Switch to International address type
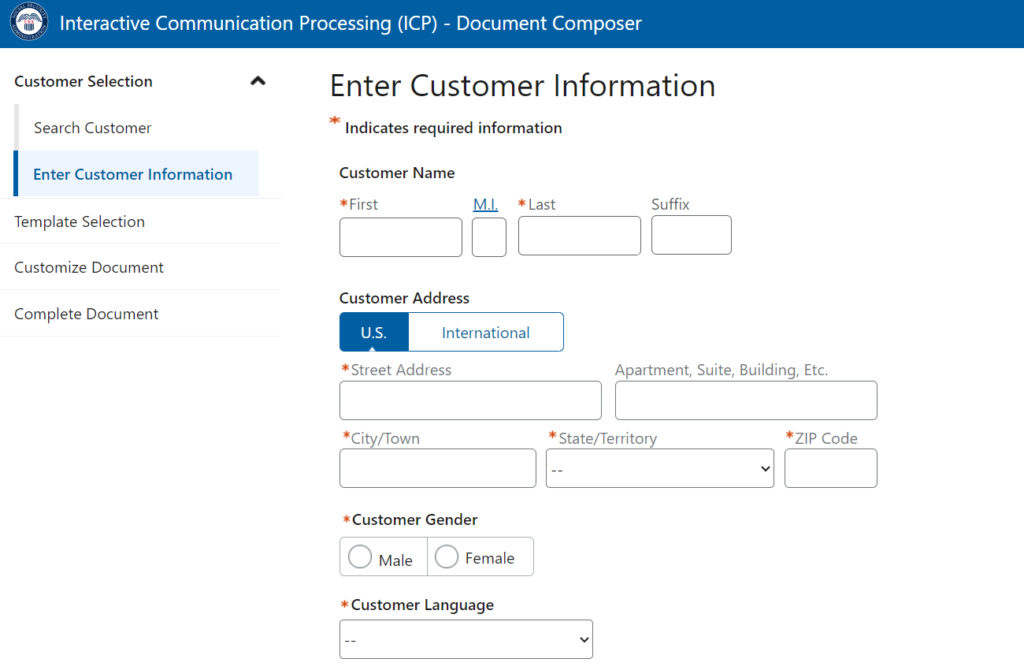The image size is (1024, 670). pyautogui.click(x=486, y=332)
